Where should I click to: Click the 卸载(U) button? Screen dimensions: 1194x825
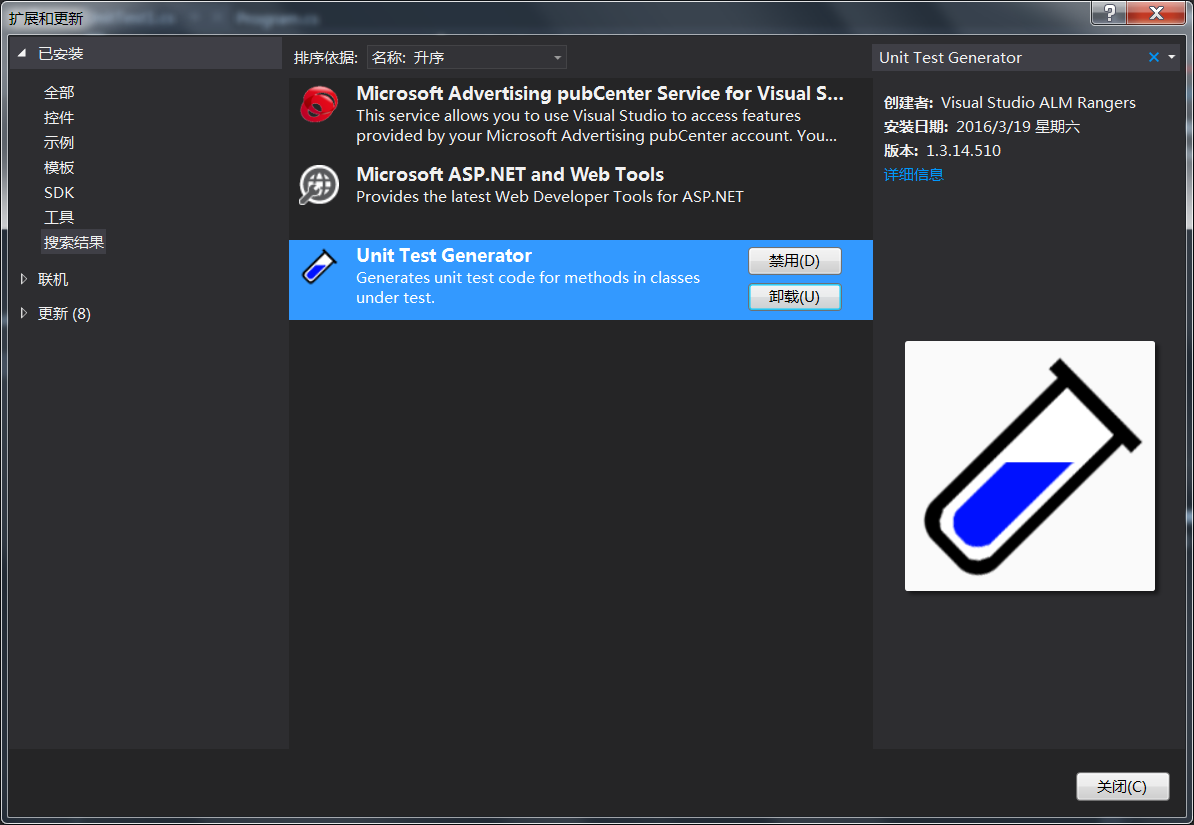coord(794,296)
